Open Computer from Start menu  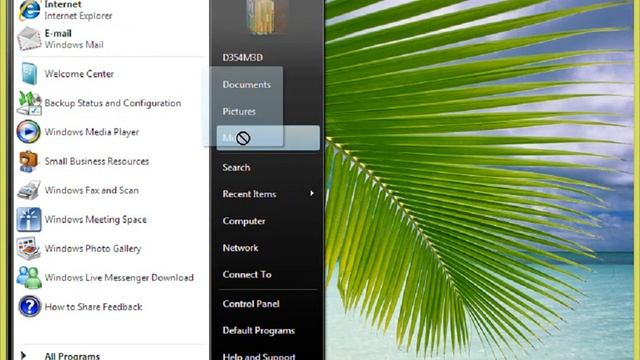244,221
